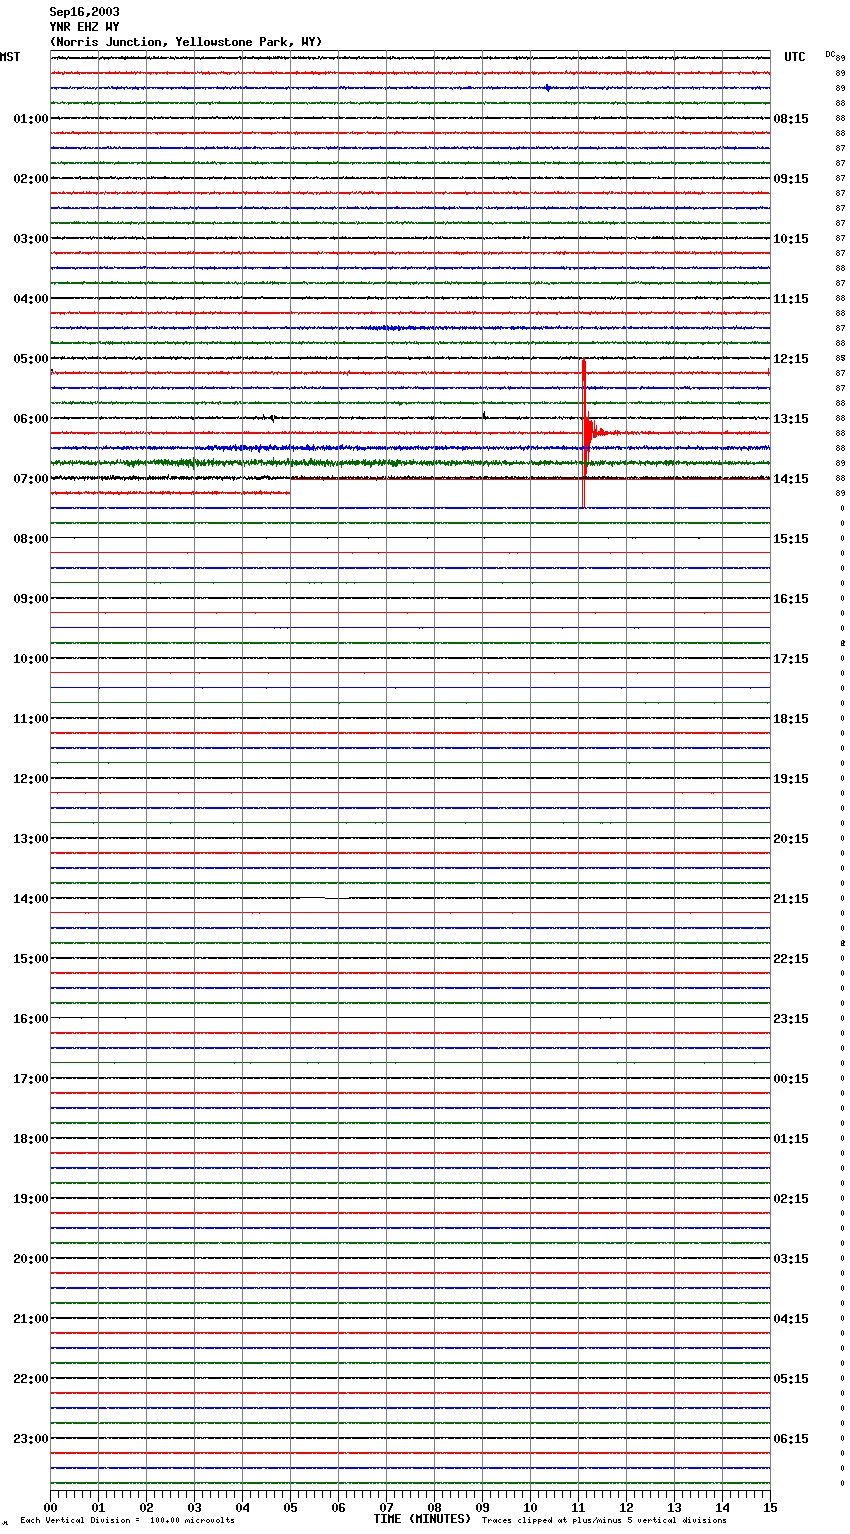
Task: Select the 19:00 MST time label
Action: click(31, 1199)
